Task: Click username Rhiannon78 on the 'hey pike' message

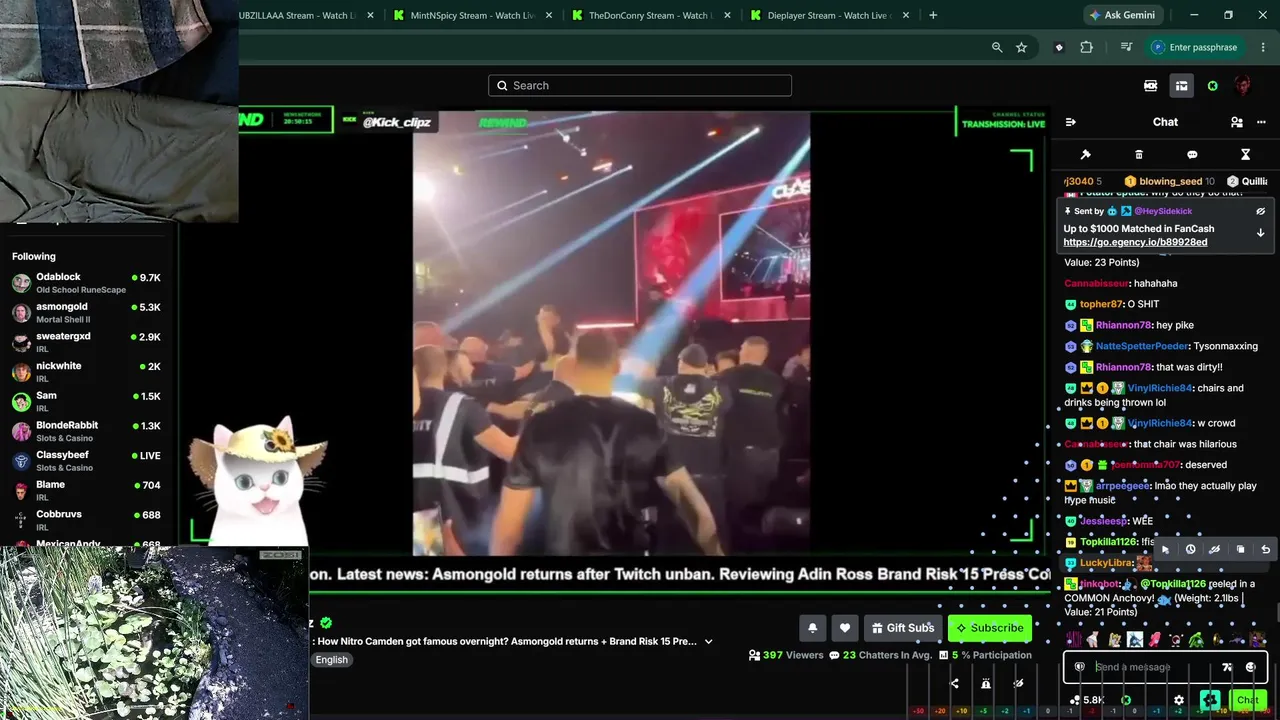Action: click(1123, 325)
